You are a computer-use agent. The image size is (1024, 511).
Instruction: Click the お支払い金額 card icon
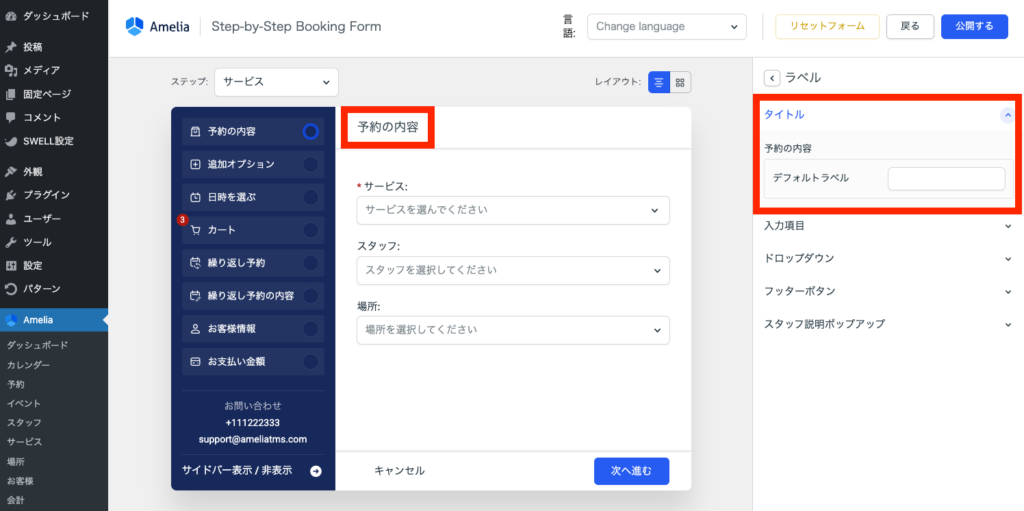[x=195, y=361]
